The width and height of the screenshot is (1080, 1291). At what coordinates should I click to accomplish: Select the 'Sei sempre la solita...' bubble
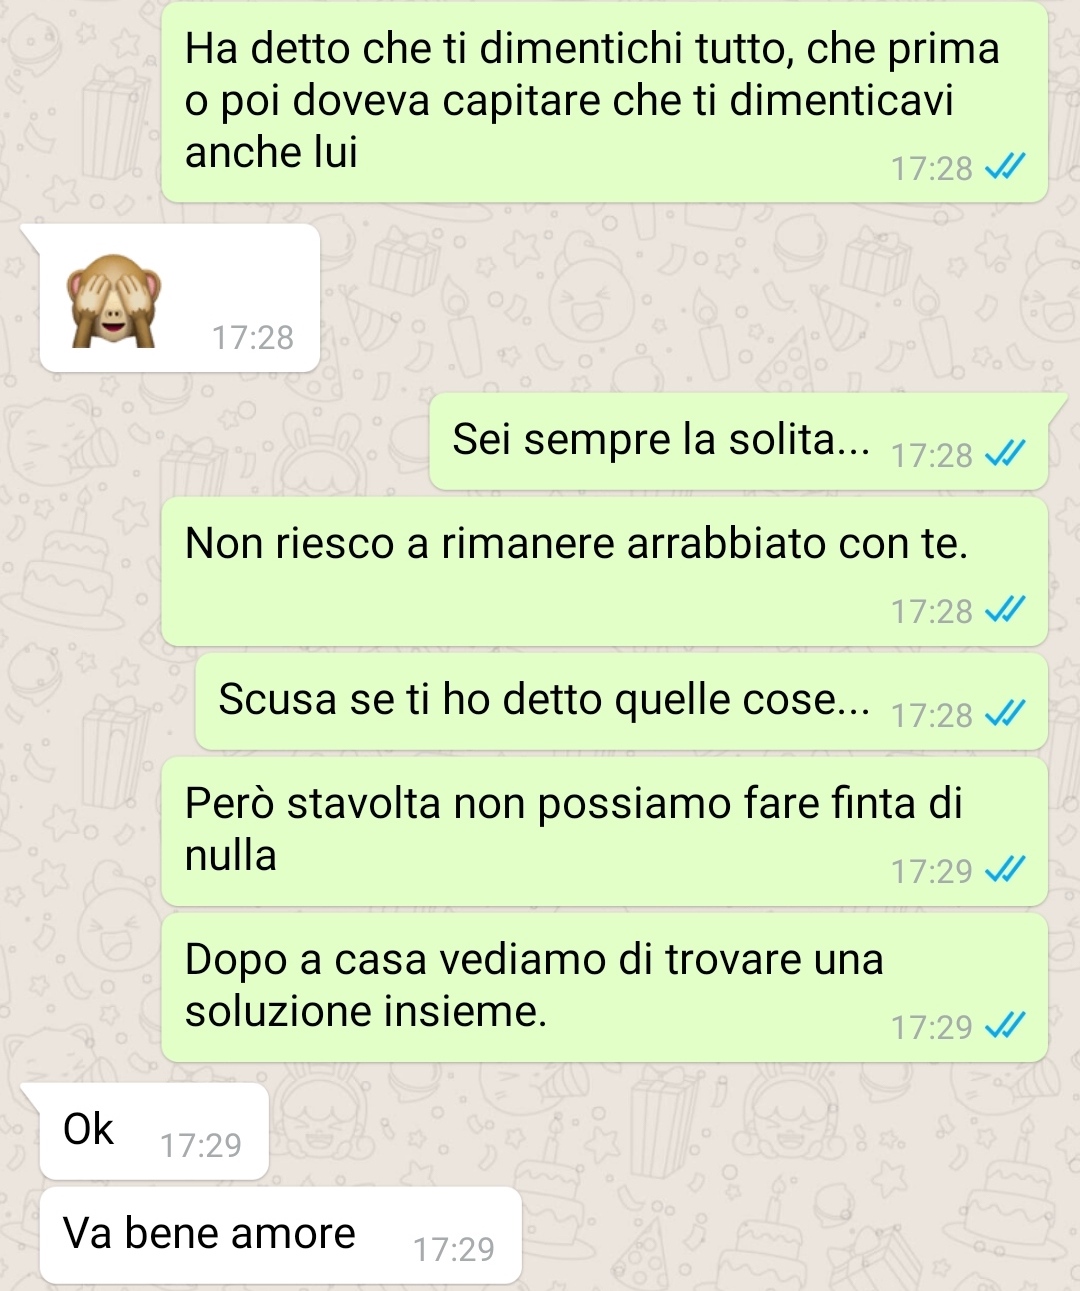pyautogui.click(x=739, y=441)
